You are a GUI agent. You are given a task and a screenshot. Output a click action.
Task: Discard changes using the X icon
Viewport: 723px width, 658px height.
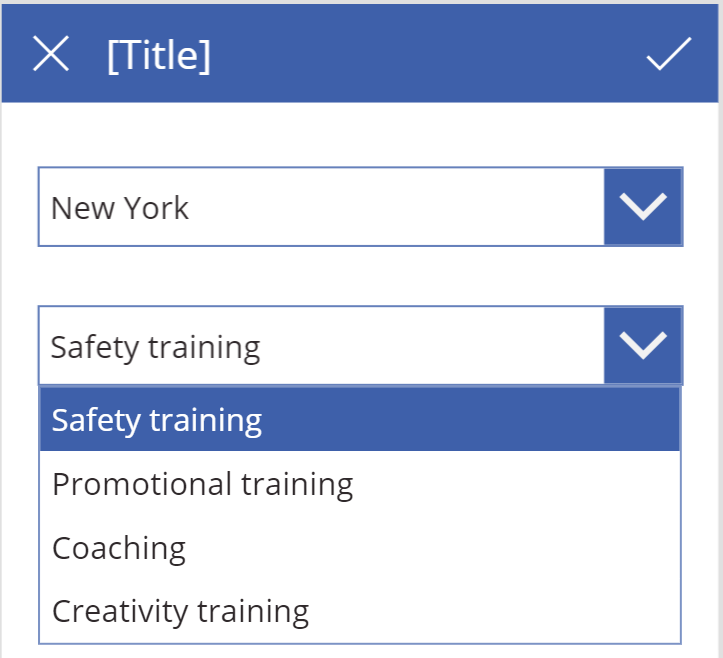(51, 53)
